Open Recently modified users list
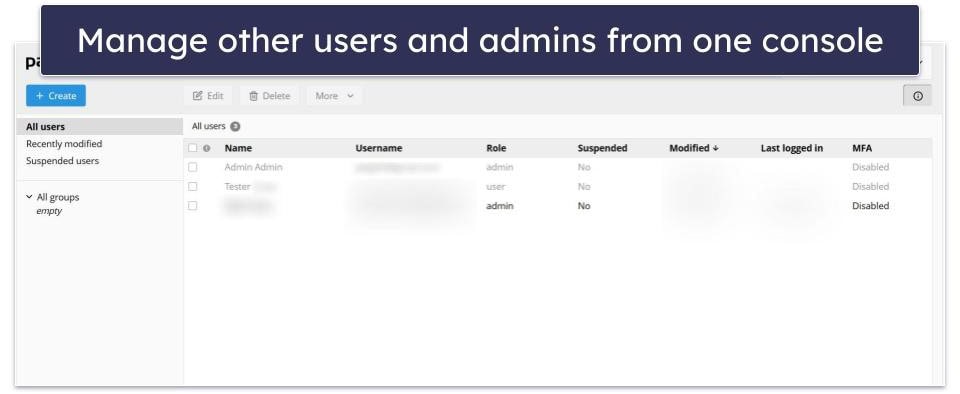The width and height of the screenshot is (960, 394). click(x=64, y=144)
